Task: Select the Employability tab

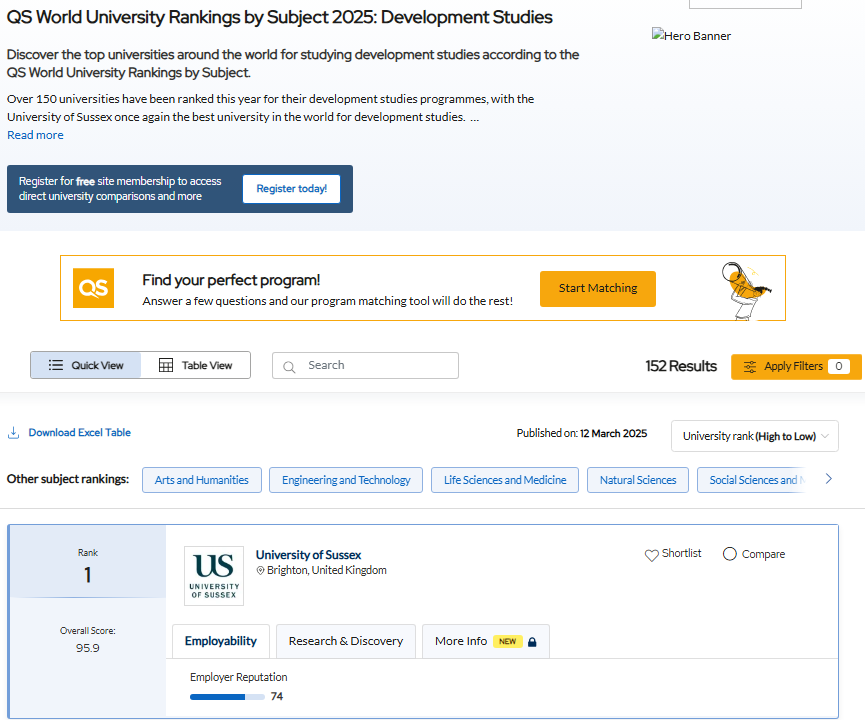Action: pyautogui.click(x=221, y=641)
